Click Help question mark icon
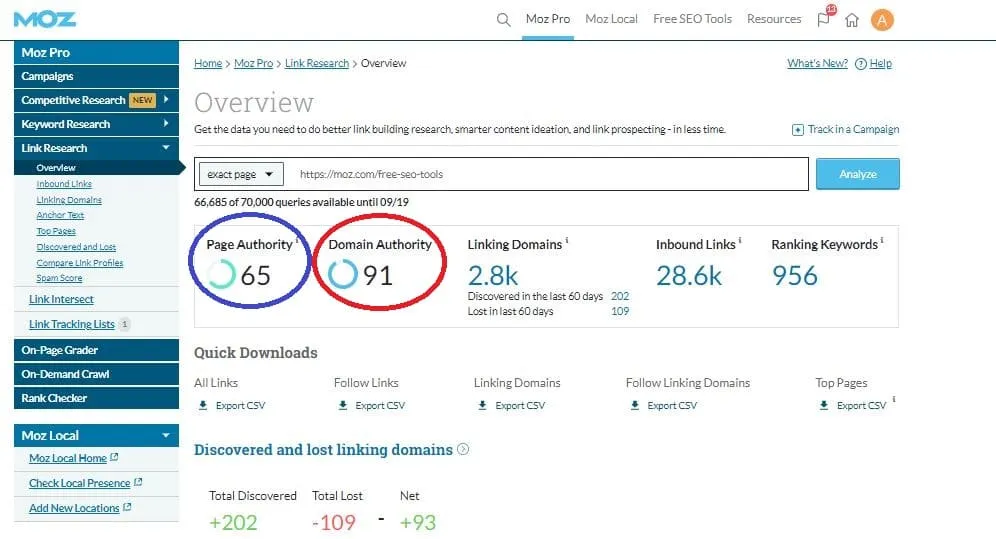The image size is (996, 539). pyautogui.click(x=861, y=63)
